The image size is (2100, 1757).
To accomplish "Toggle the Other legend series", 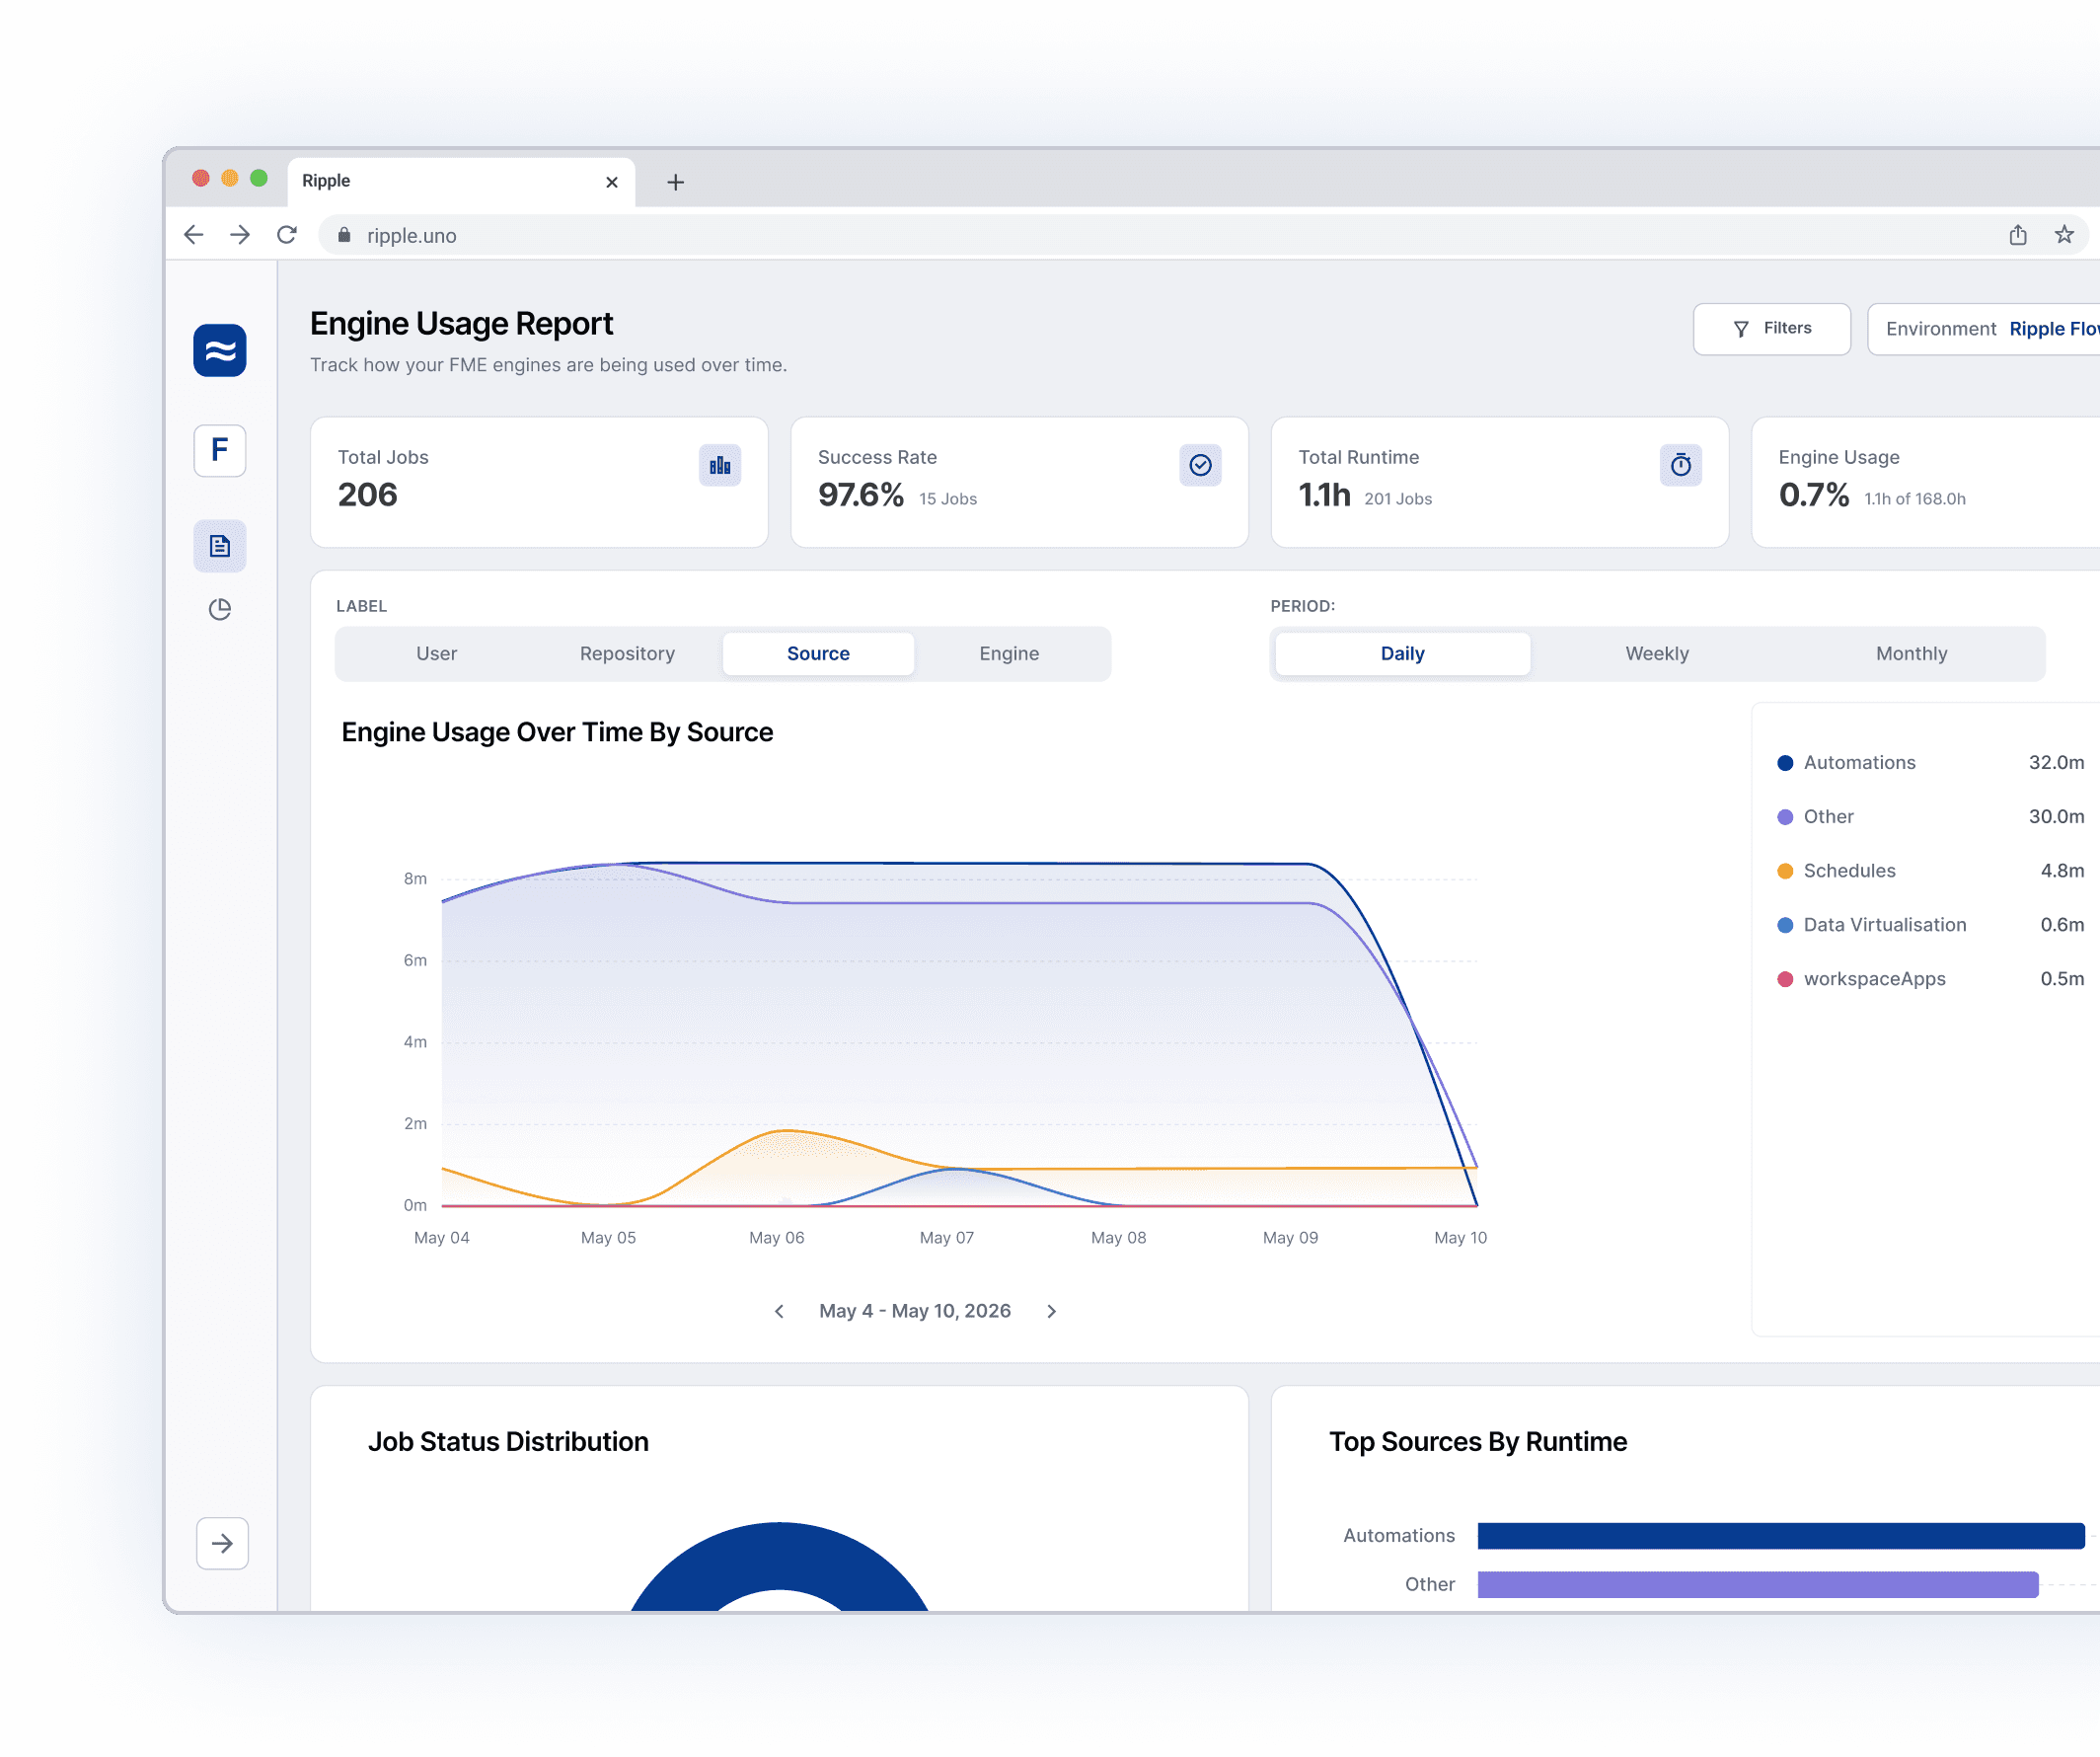I will click(x=1930, y=817).
